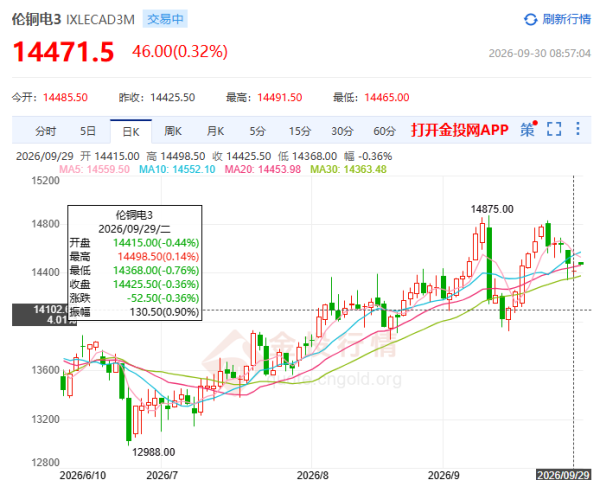Click the 最高 value 14491.50

[x=280, y=97]
